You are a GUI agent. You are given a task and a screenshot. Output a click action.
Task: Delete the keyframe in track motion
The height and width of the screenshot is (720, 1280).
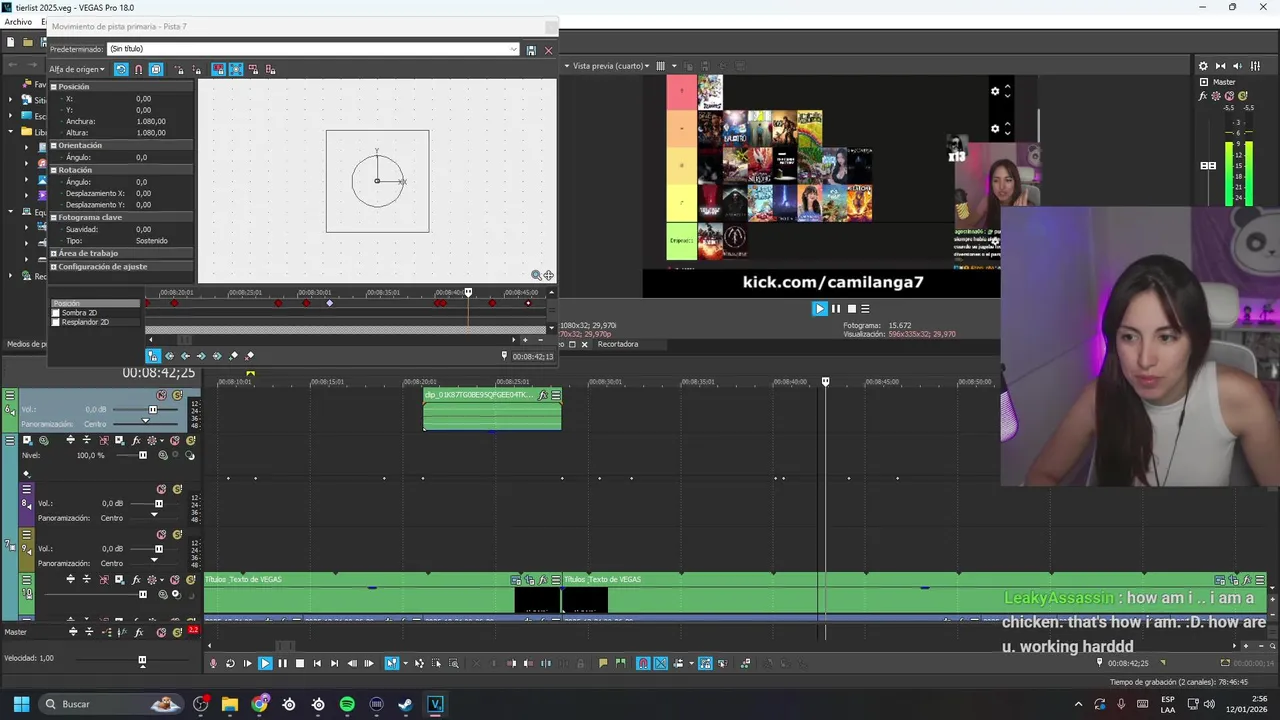click(250, 356)
